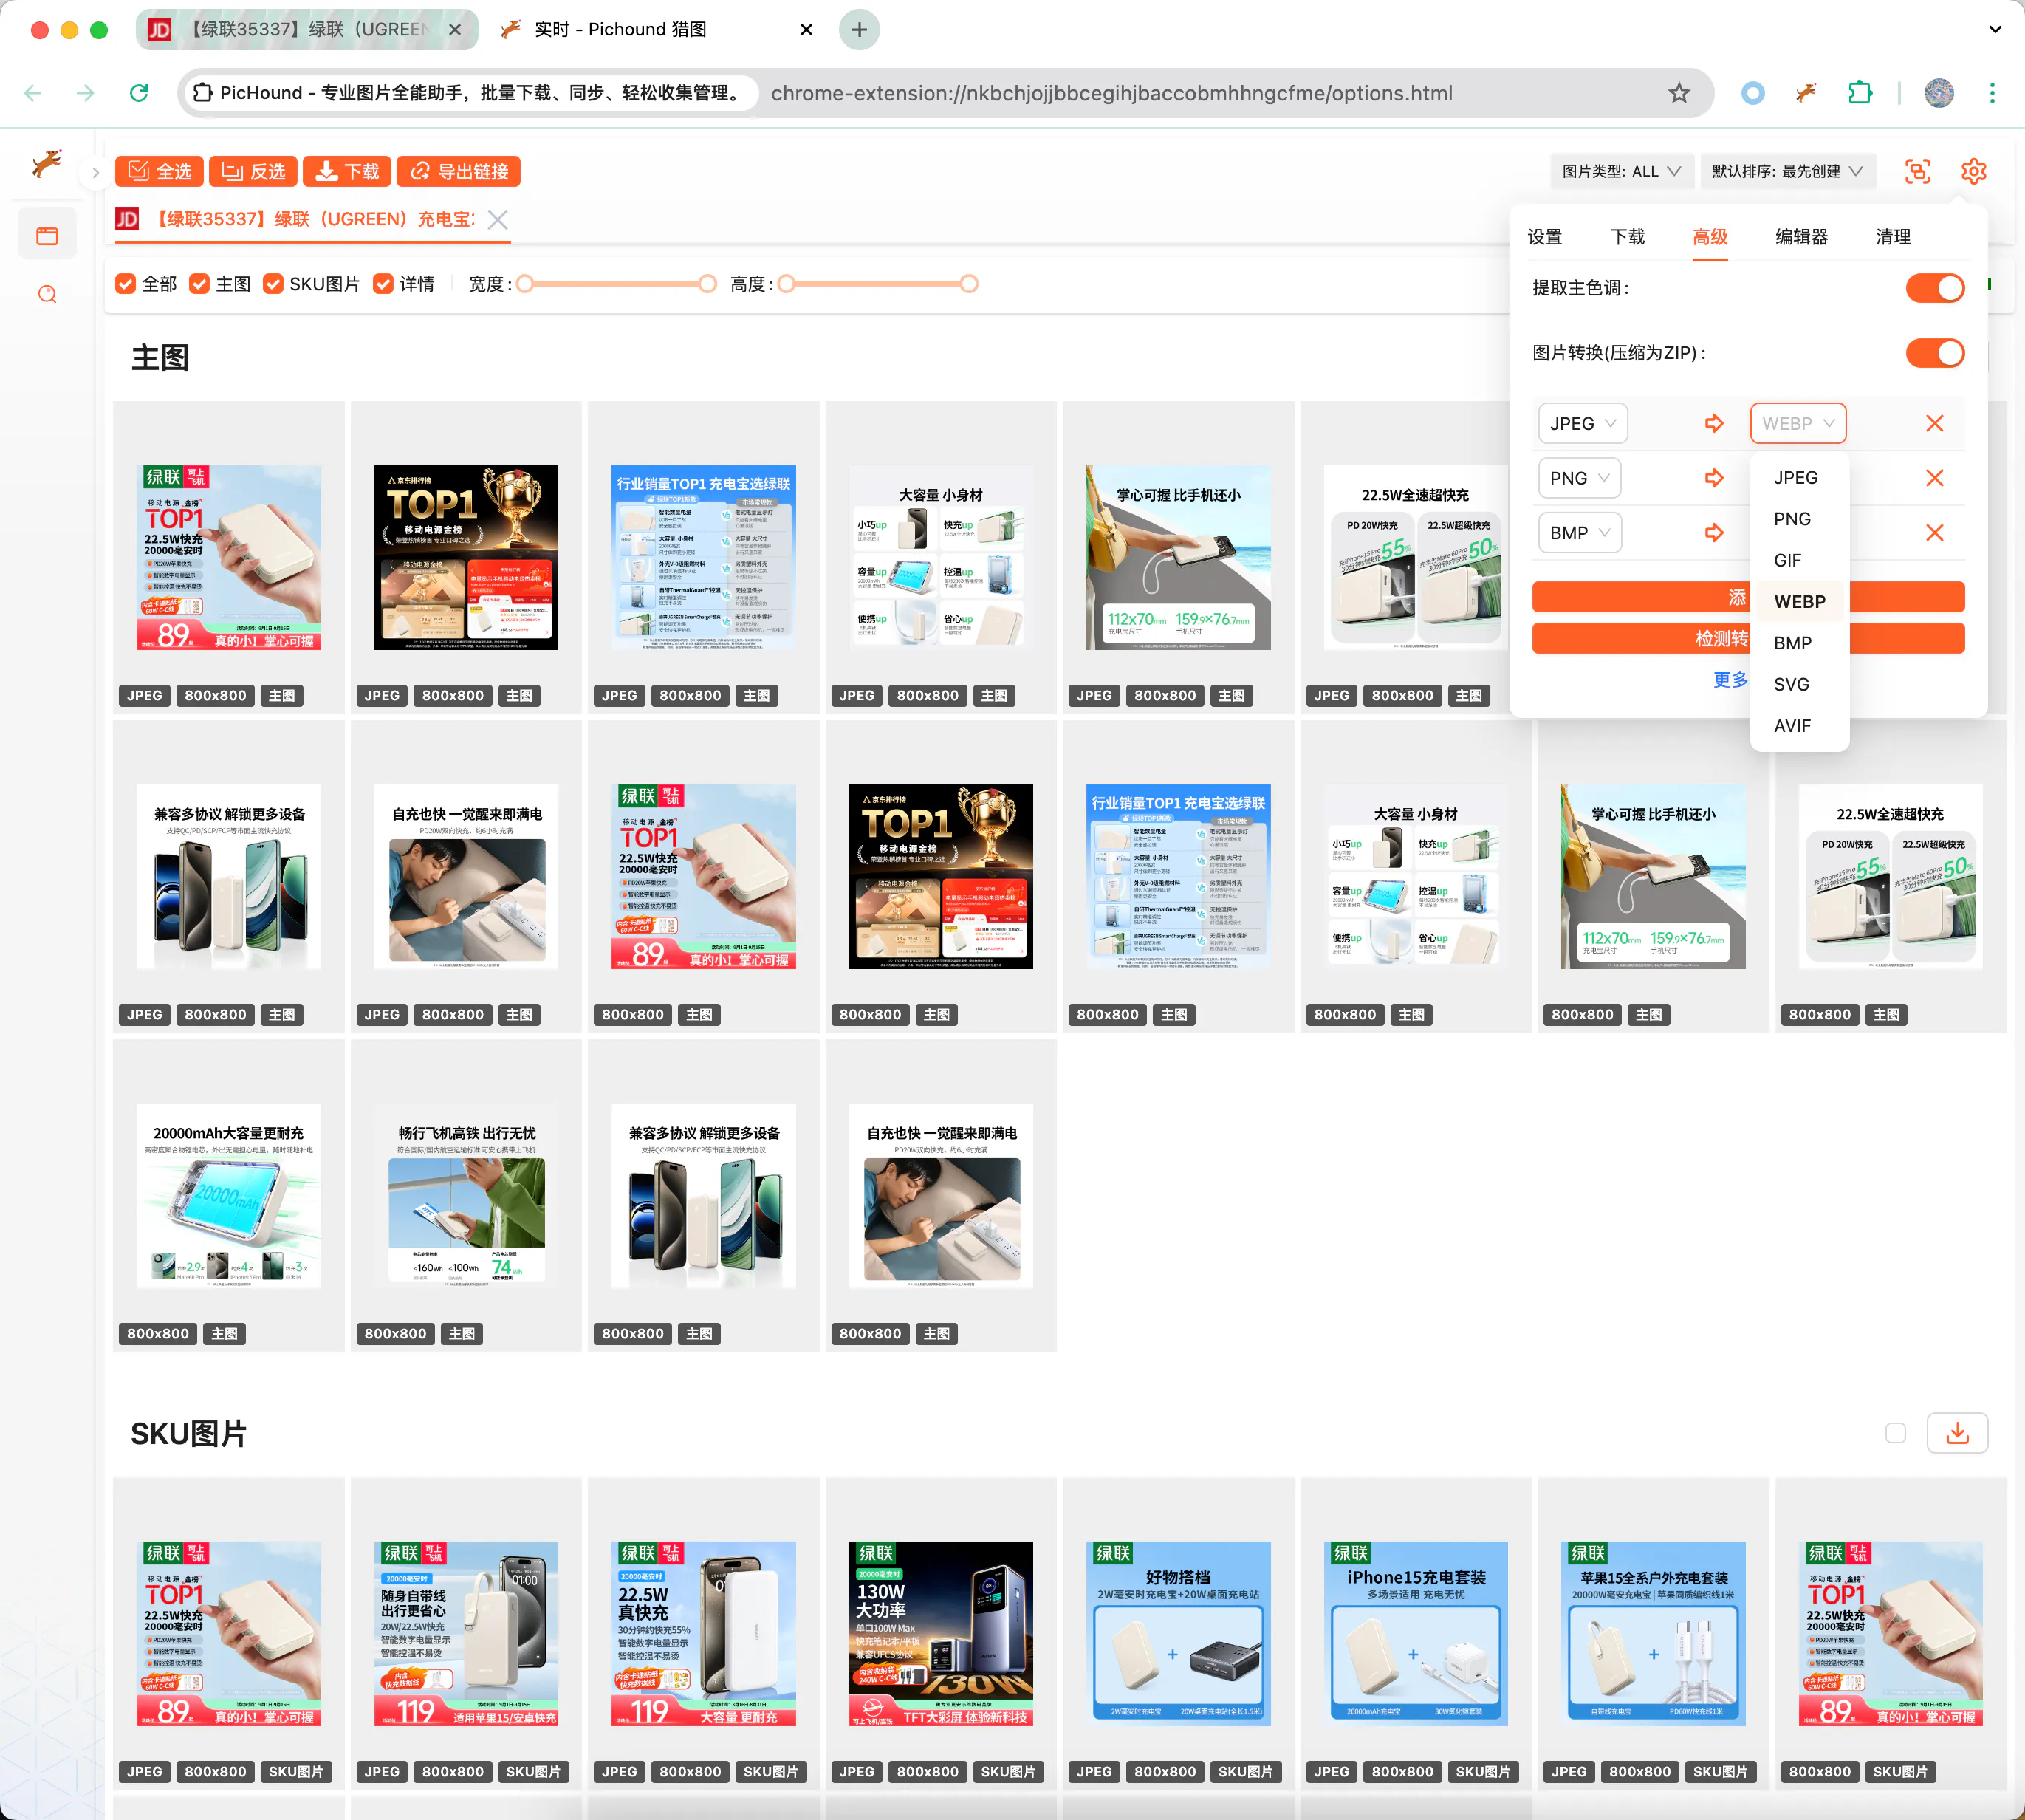Image resolution: width=2025 pixels, height=1820 pixels.
Task: Delete the JPEG conversion rule
Action: (x=1934, y=423)
